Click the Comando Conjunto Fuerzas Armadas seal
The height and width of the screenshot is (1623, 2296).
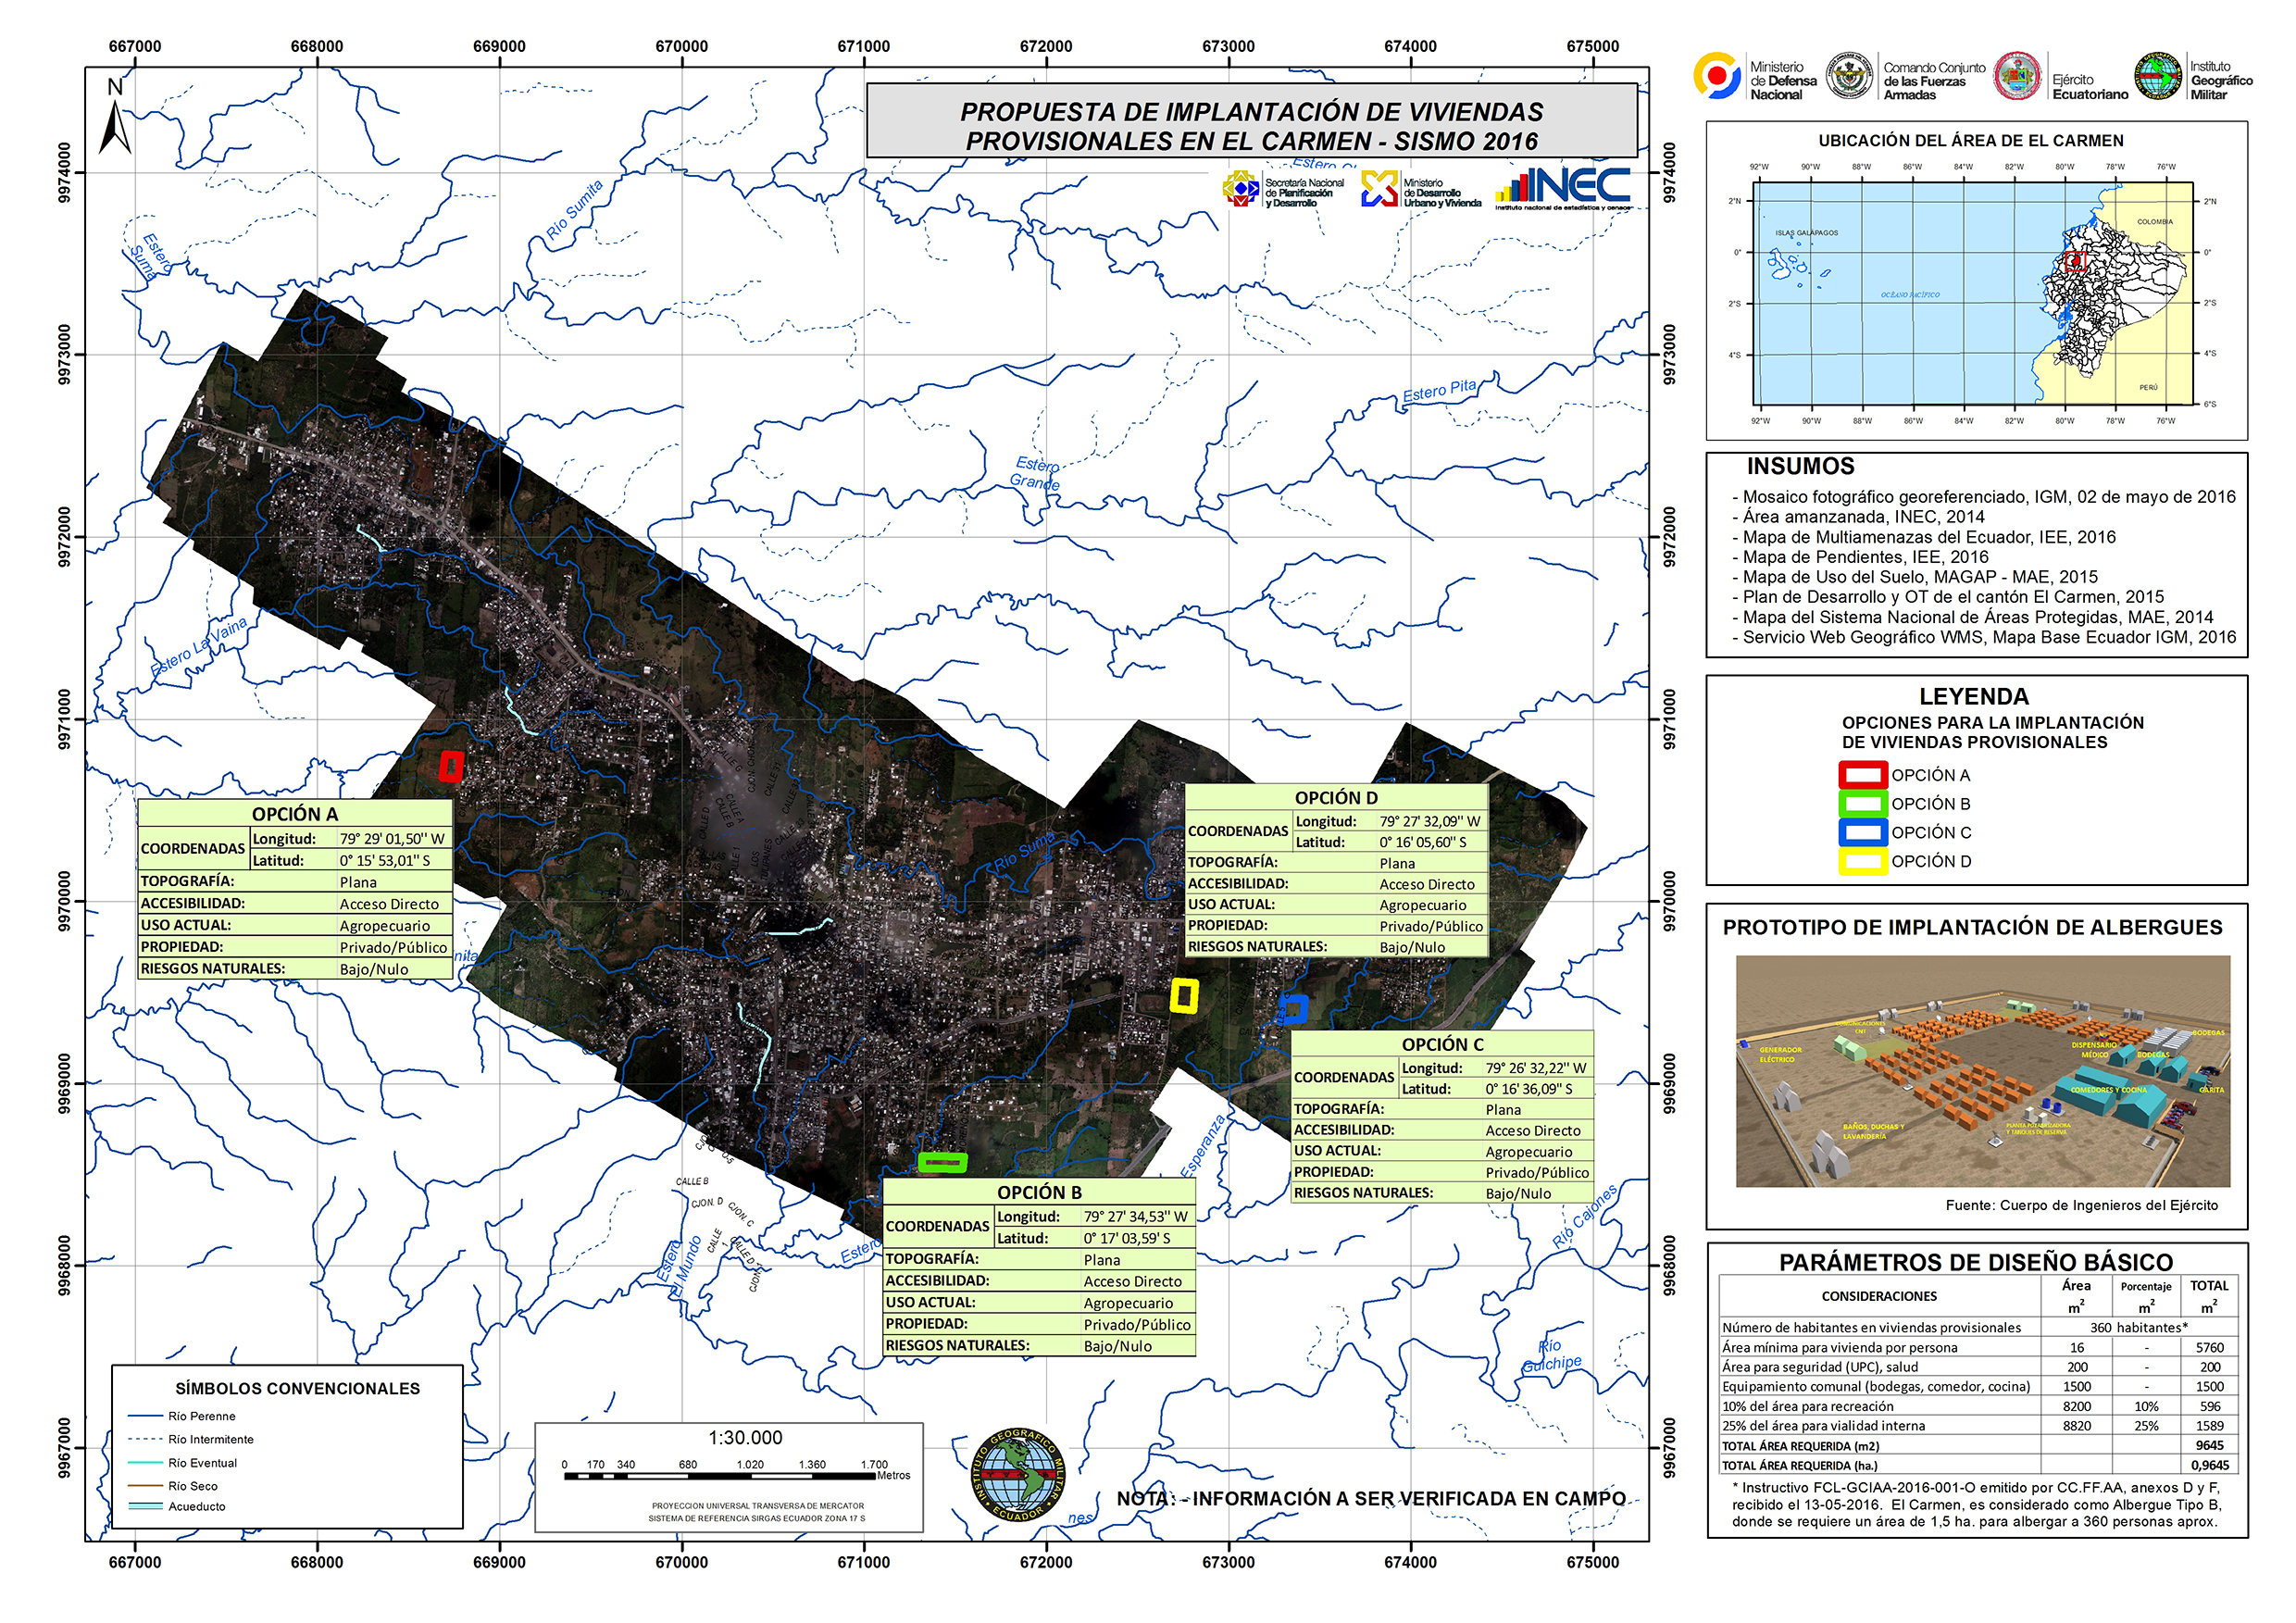(x=1849, y=76)
